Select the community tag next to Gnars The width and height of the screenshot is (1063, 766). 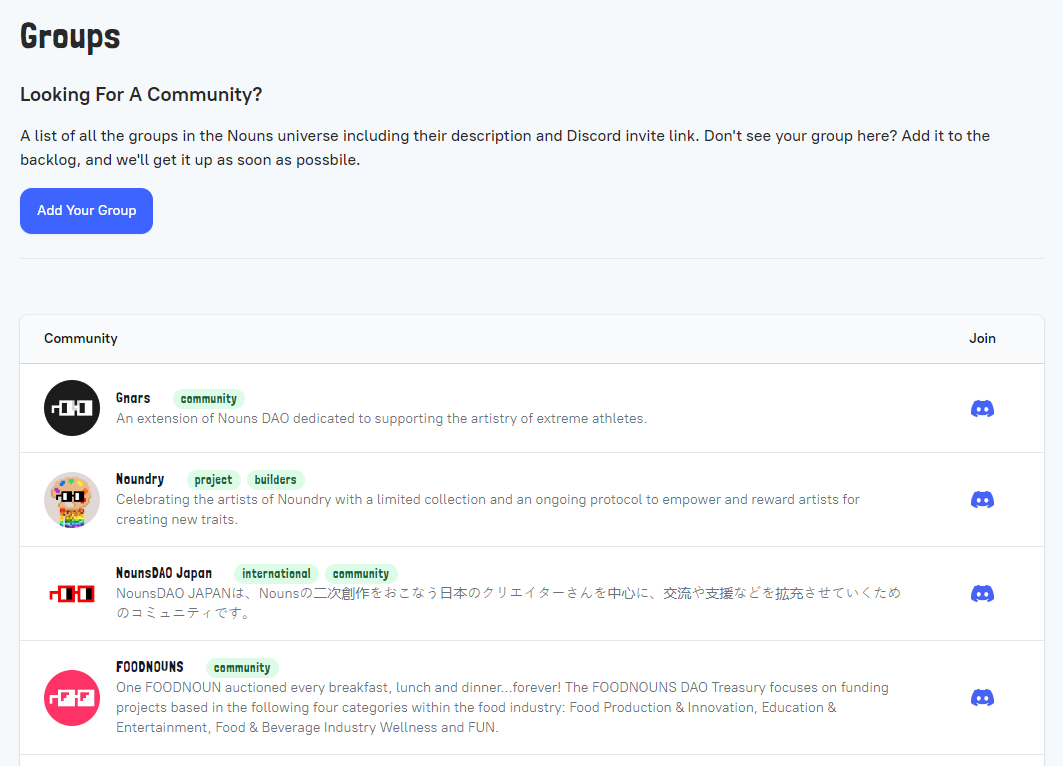(209, 399)
